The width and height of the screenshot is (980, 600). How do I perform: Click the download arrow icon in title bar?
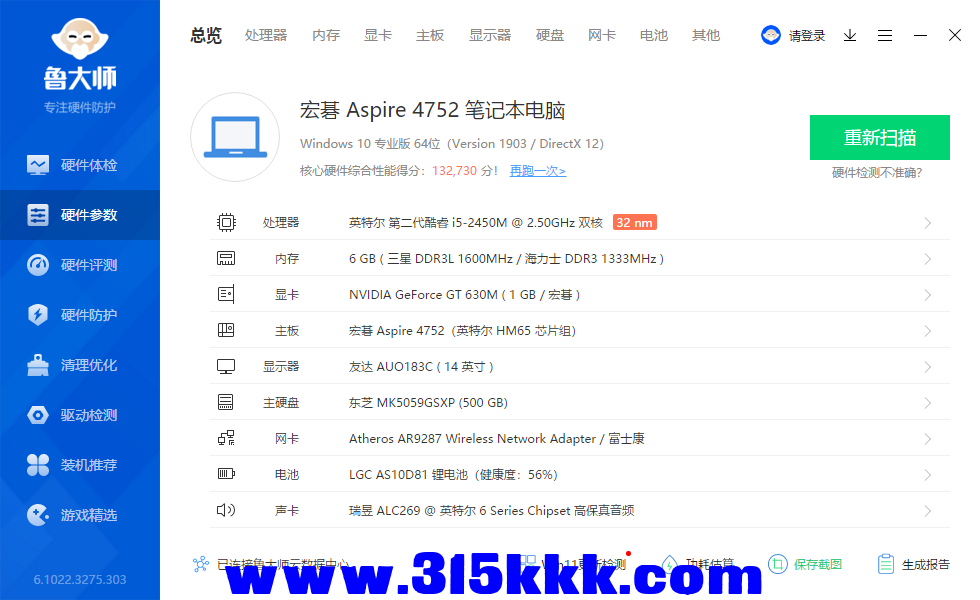(x=850, y=36)
